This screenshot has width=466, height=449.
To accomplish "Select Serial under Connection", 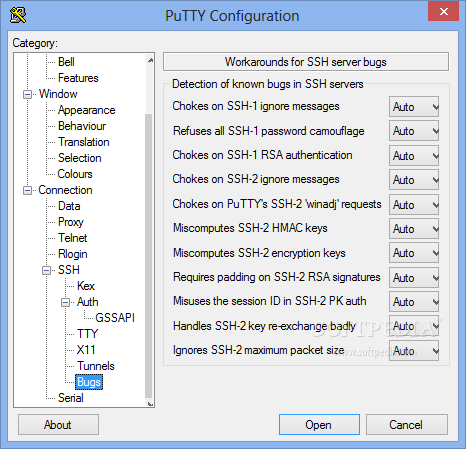I will [x=71, y=398].
